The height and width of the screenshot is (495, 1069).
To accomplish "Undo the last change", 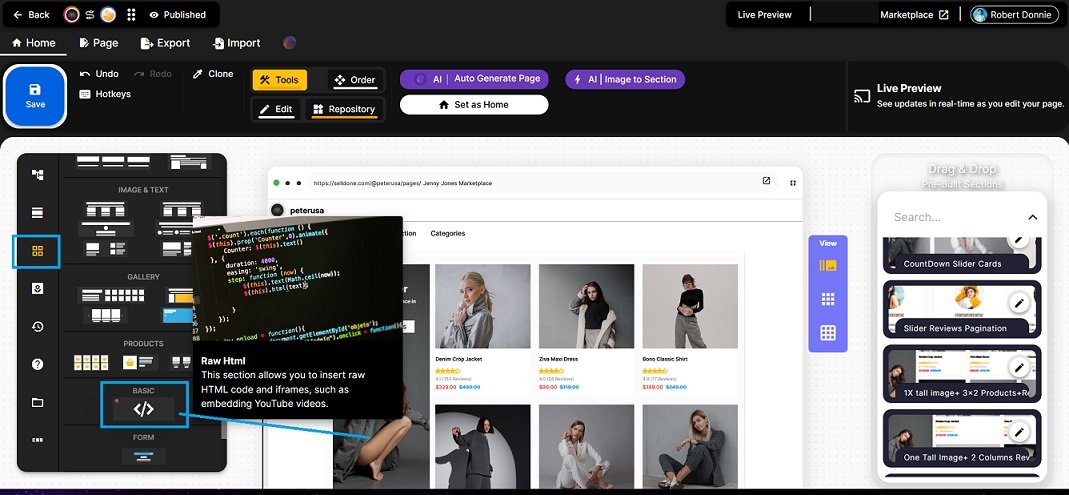I will click(99, 74).
